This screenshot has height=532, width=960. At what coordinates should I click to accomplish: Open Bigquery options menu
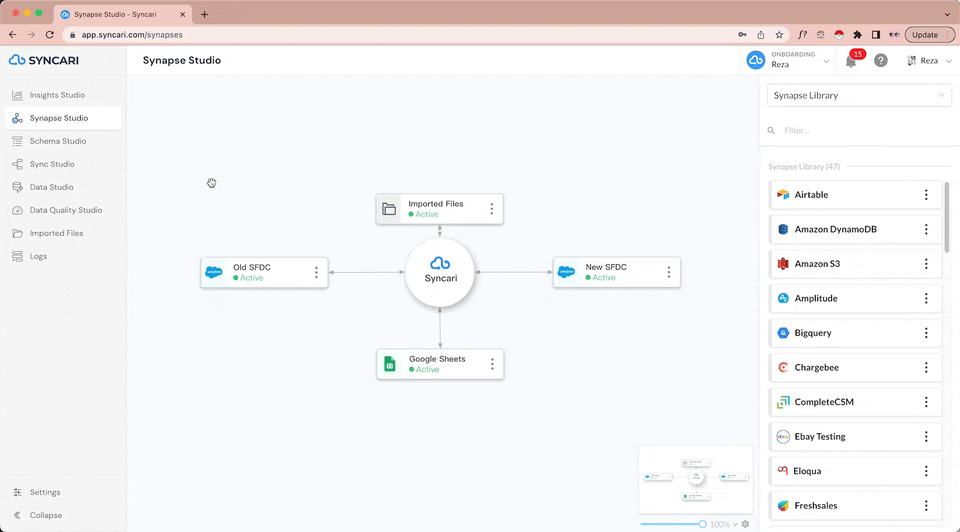[926, 333]
